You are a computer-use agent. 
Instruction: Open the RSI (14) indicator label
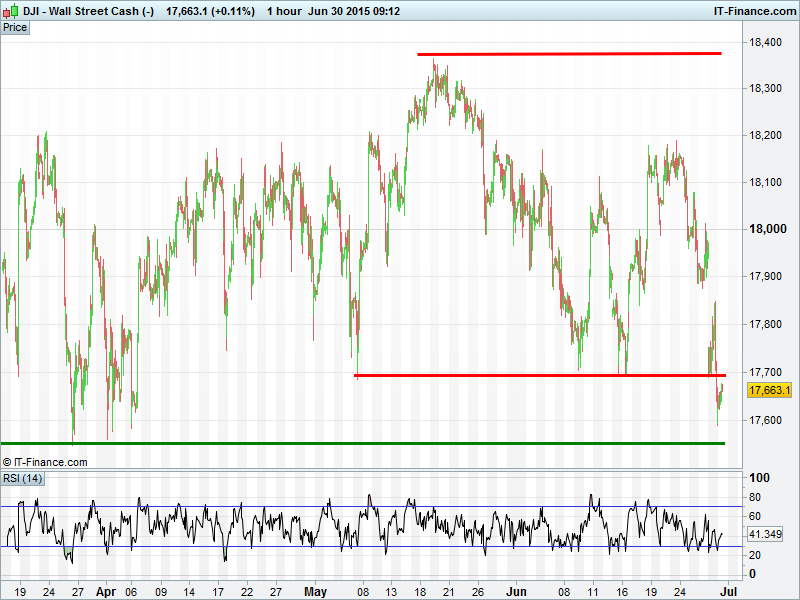[x=22, y=479]
